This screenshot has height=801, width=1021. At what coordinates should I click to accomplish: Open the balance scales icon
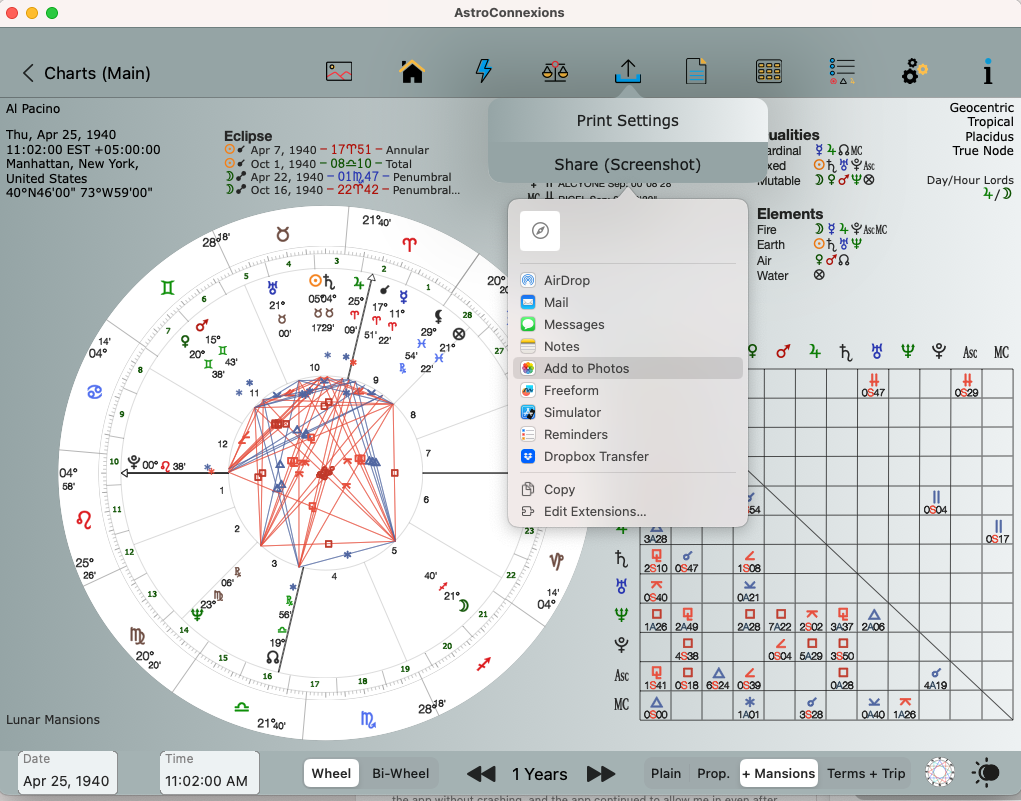[555, 72]
